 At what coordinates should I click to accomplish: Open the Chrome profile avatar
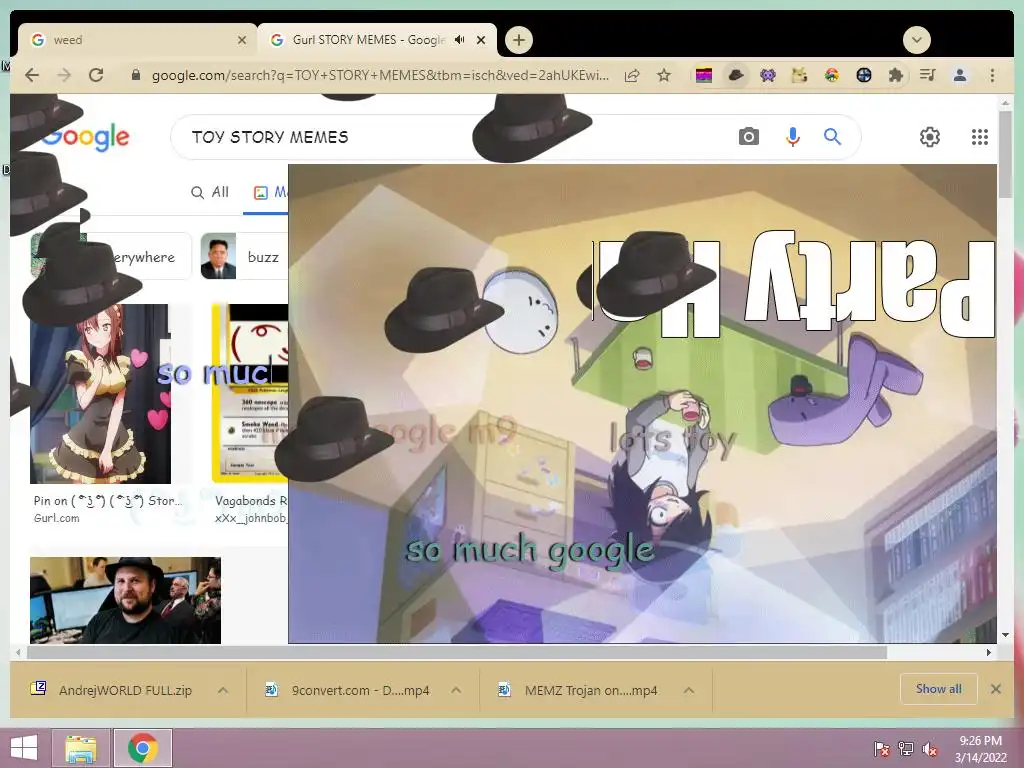[x=959, y=76]
